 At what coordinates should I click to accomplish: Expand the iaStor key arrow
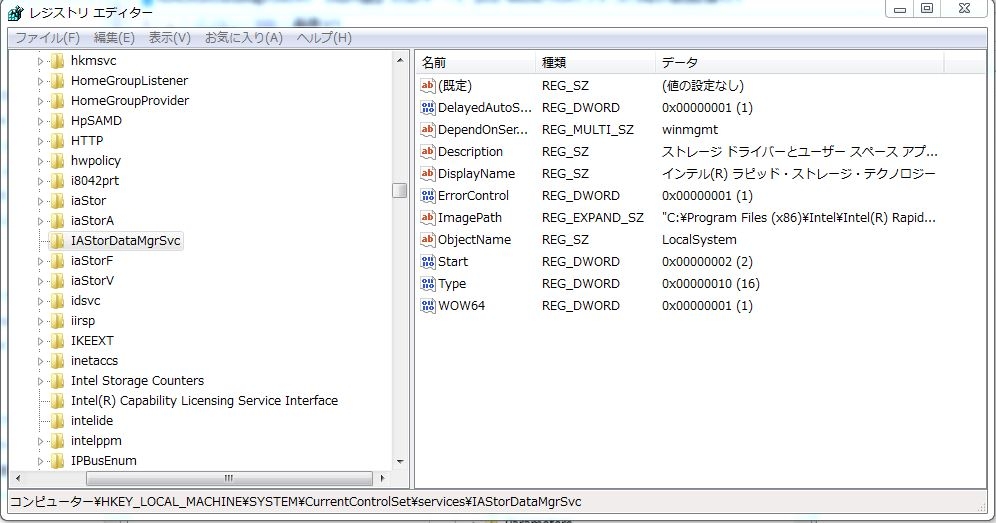pos(40,201)
